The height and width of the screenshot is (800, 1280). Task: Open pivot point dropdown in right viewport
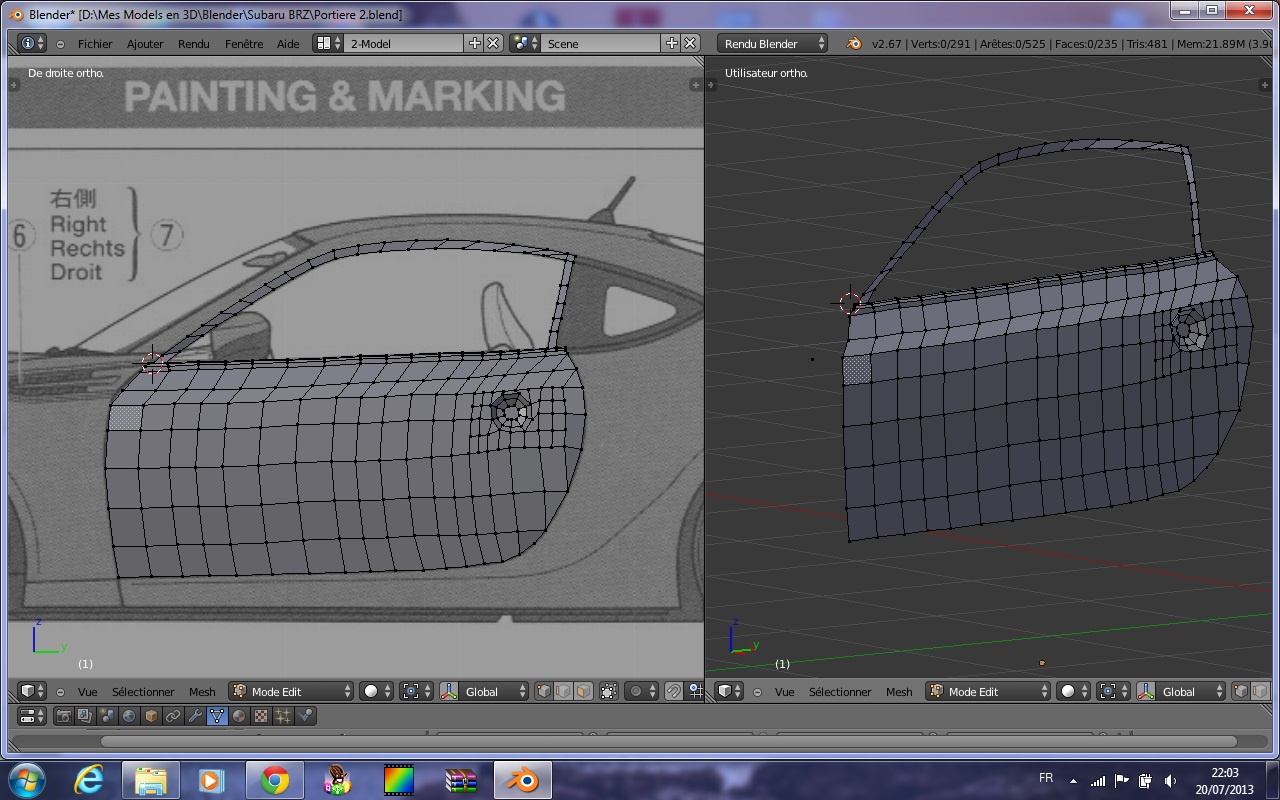(1113, 691)
